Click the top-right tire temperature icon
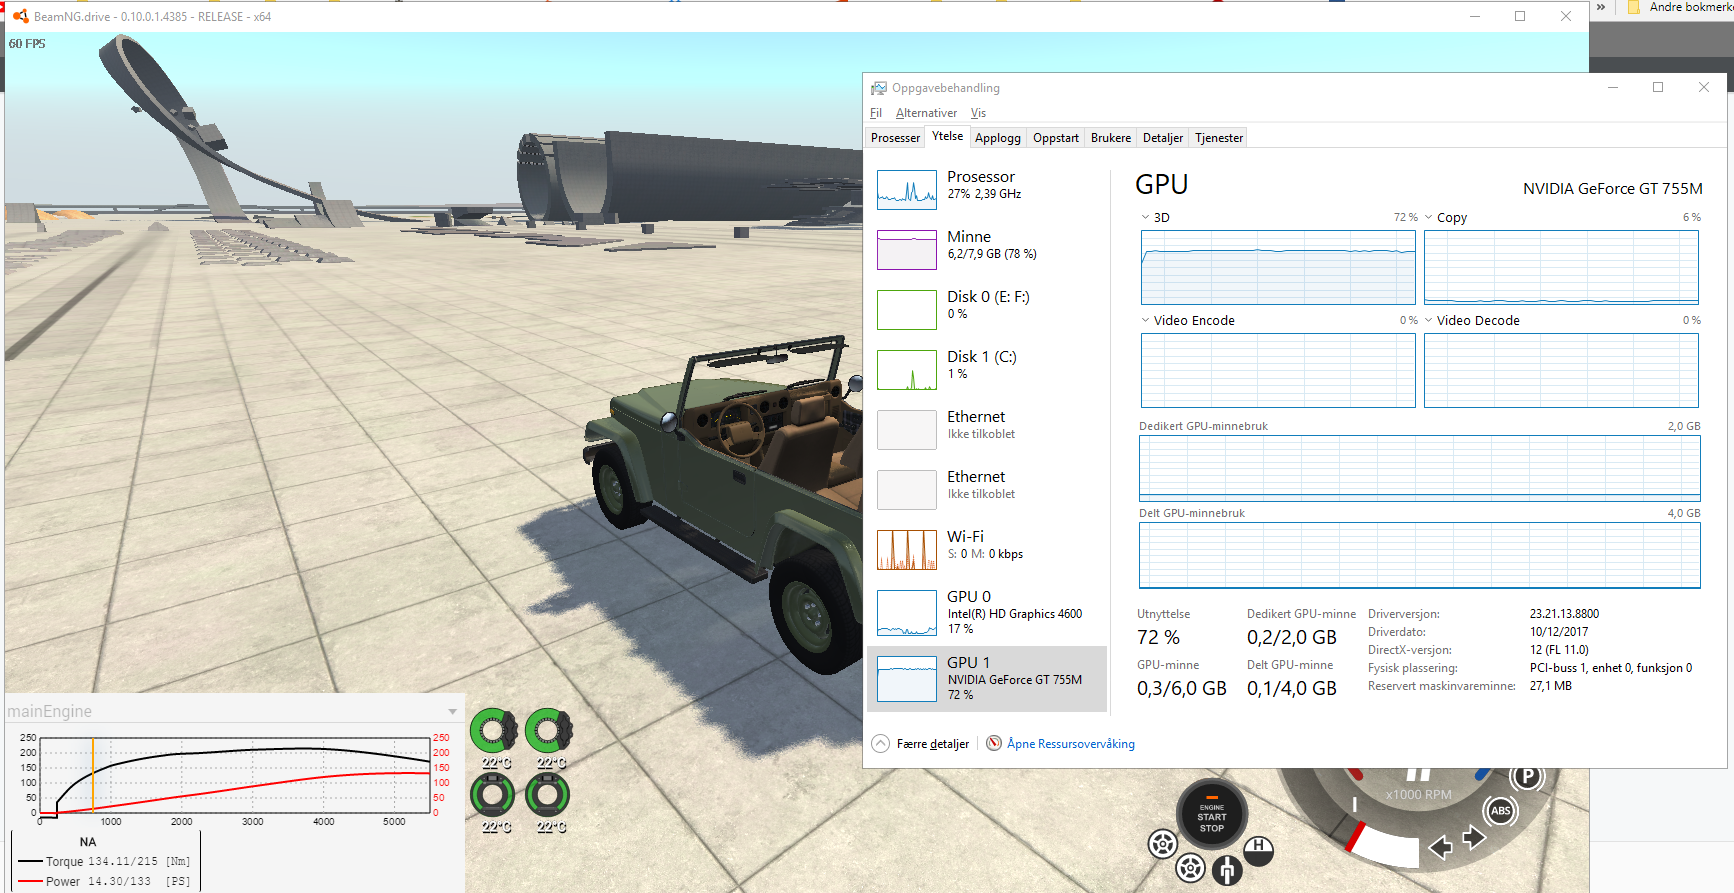 tap(548, 732)
